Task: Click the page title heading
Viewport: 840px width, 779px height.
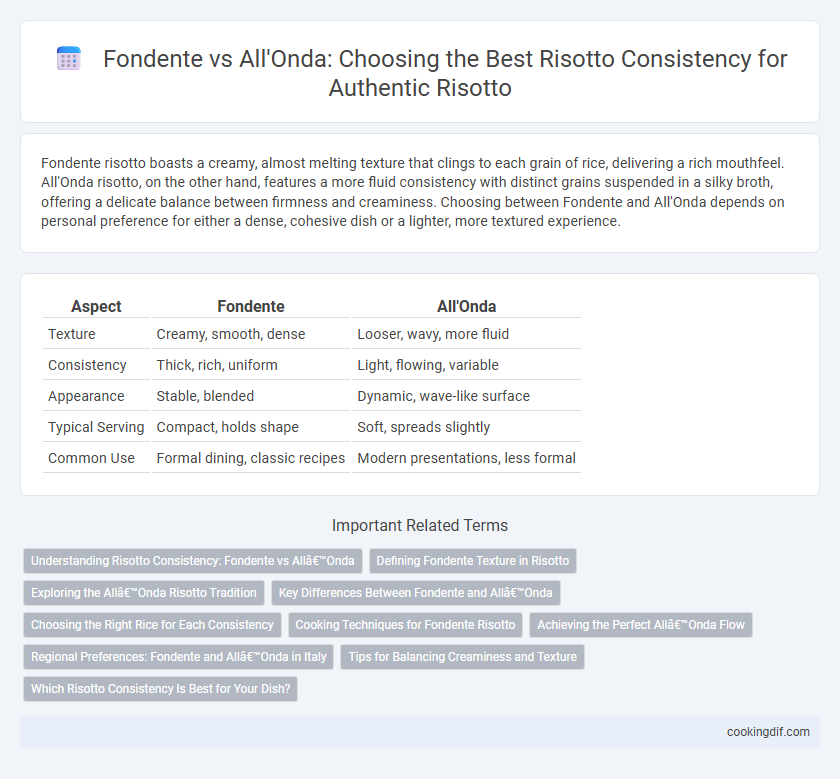Action: 445,73
